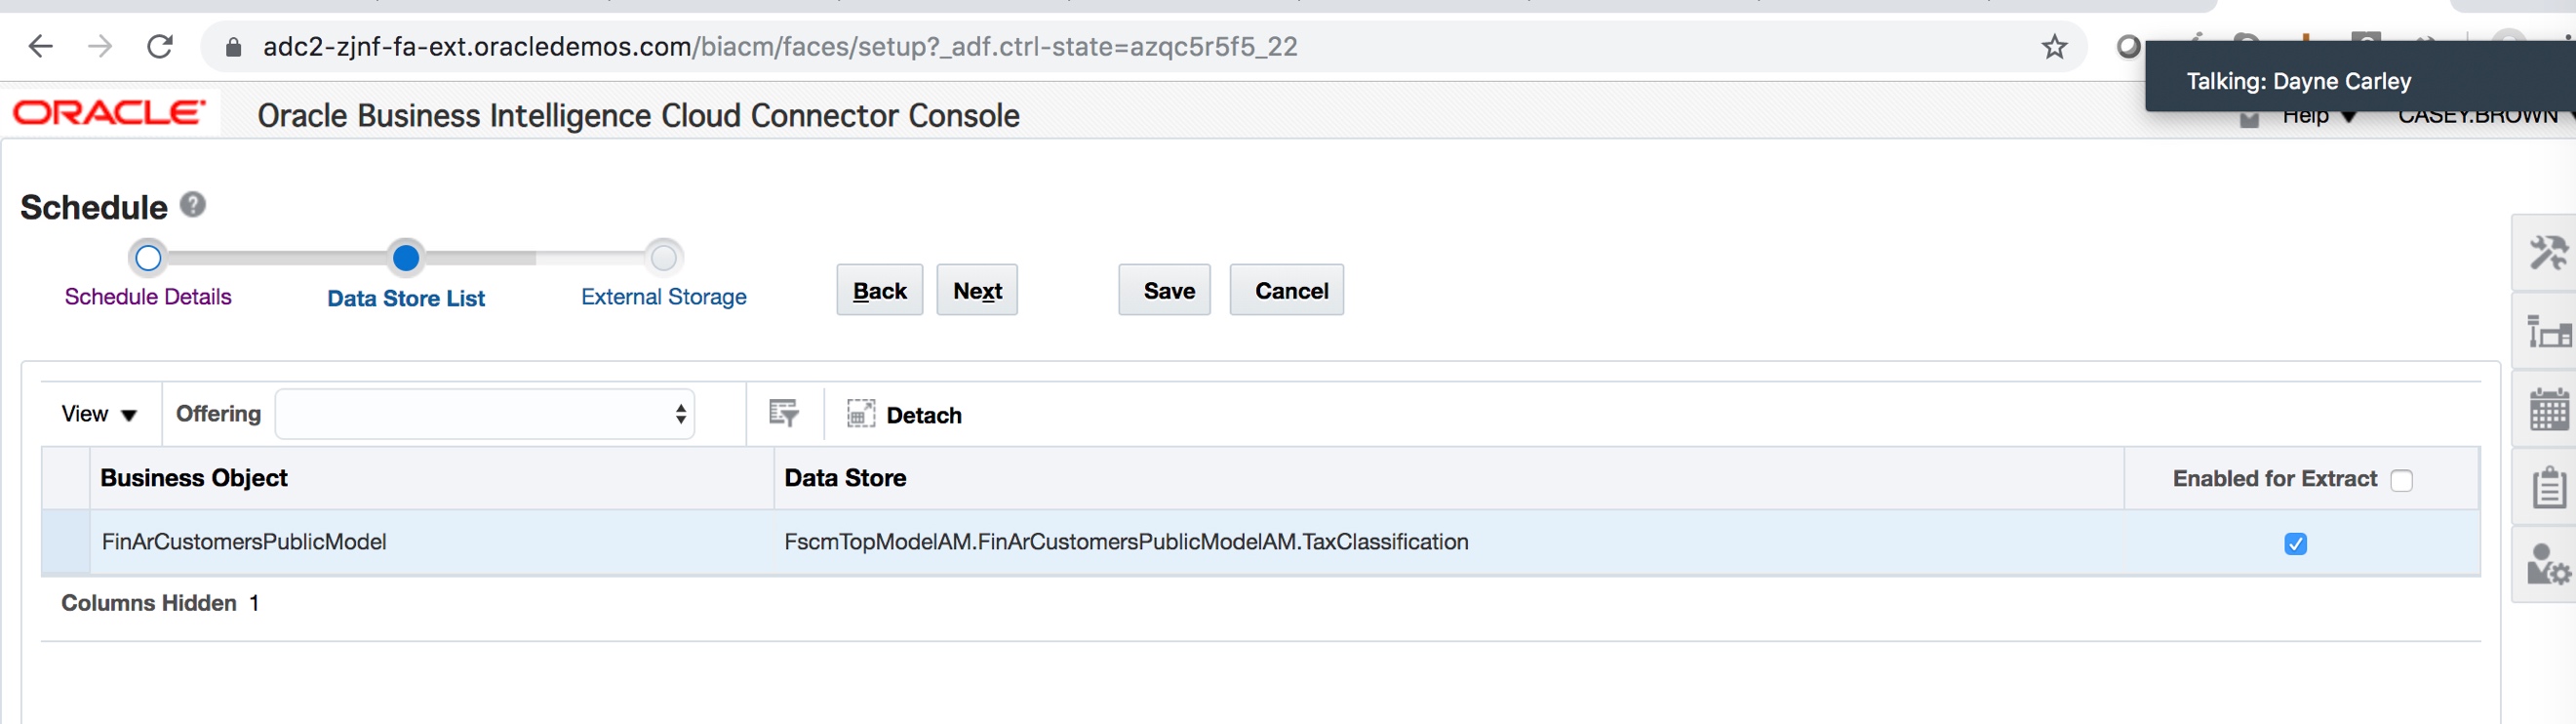
Task: Uncheck extract for the TaxClassification data store
Action: (2295, 543)
